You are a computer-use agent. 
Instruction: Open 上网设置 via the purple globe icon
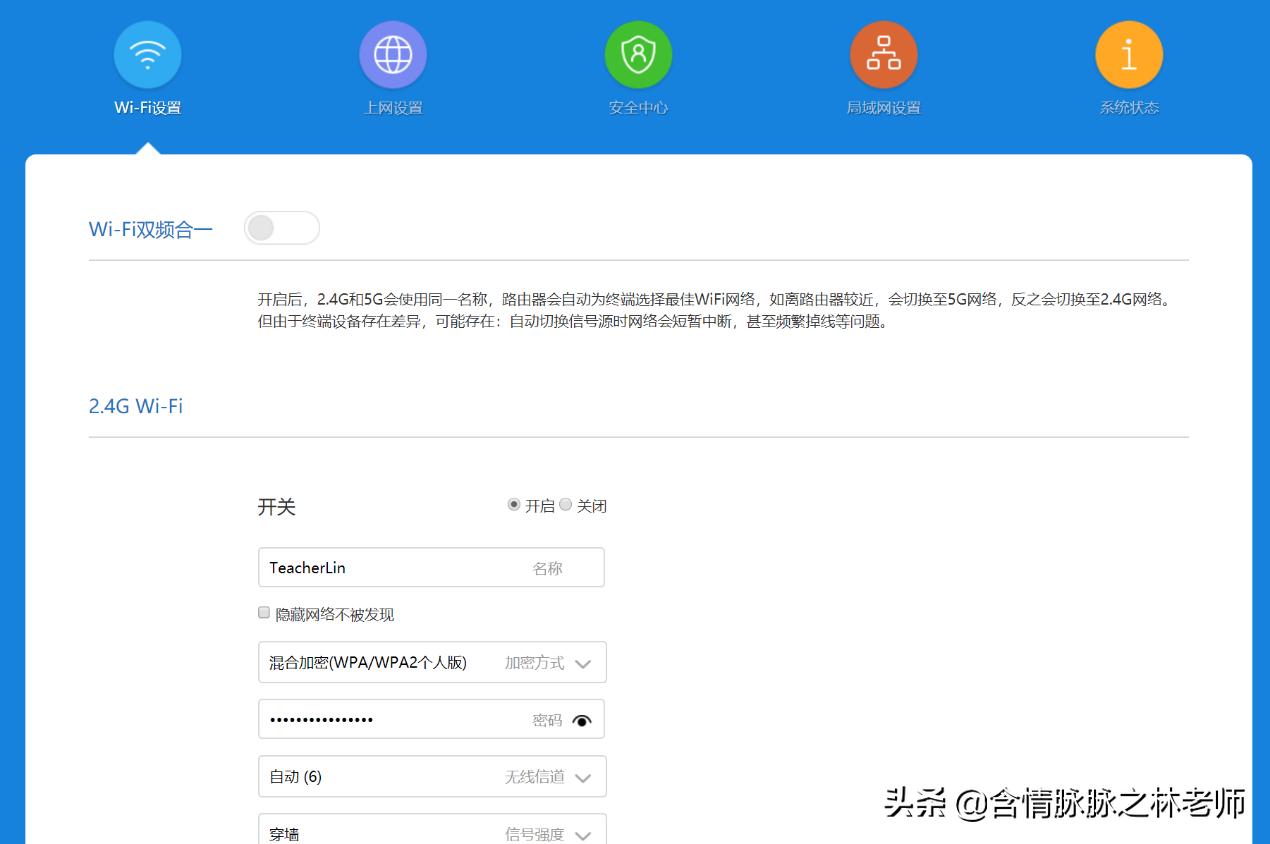[393, 55]
